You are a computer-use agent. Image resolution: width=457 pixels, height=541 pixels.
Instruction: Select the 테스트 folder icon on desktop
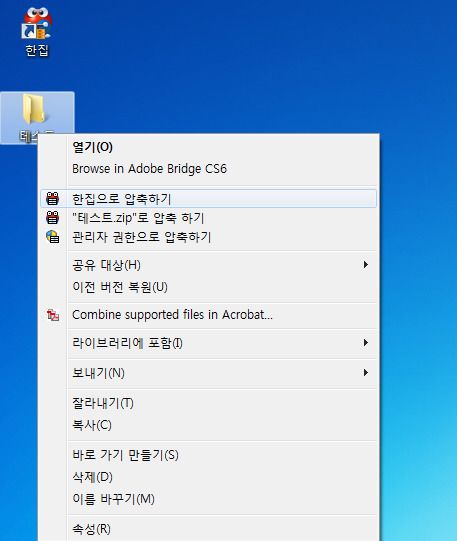click(34, 109)
